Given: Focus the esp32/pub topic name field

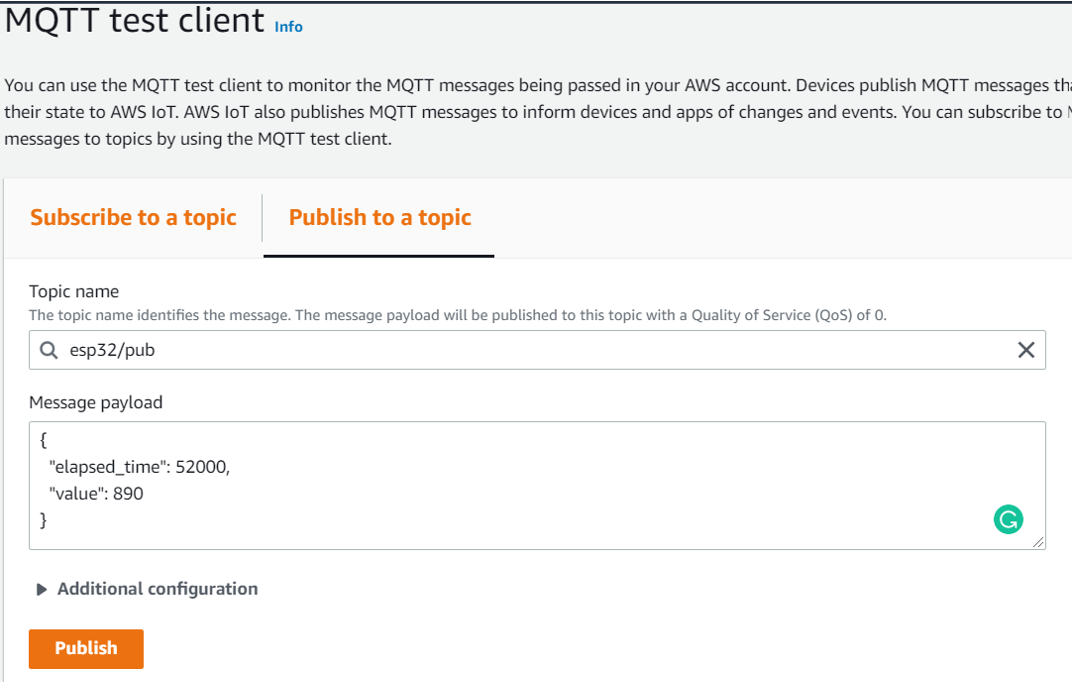Looking at the screenshot, I should pyautogui.click(x=537, y=350).
